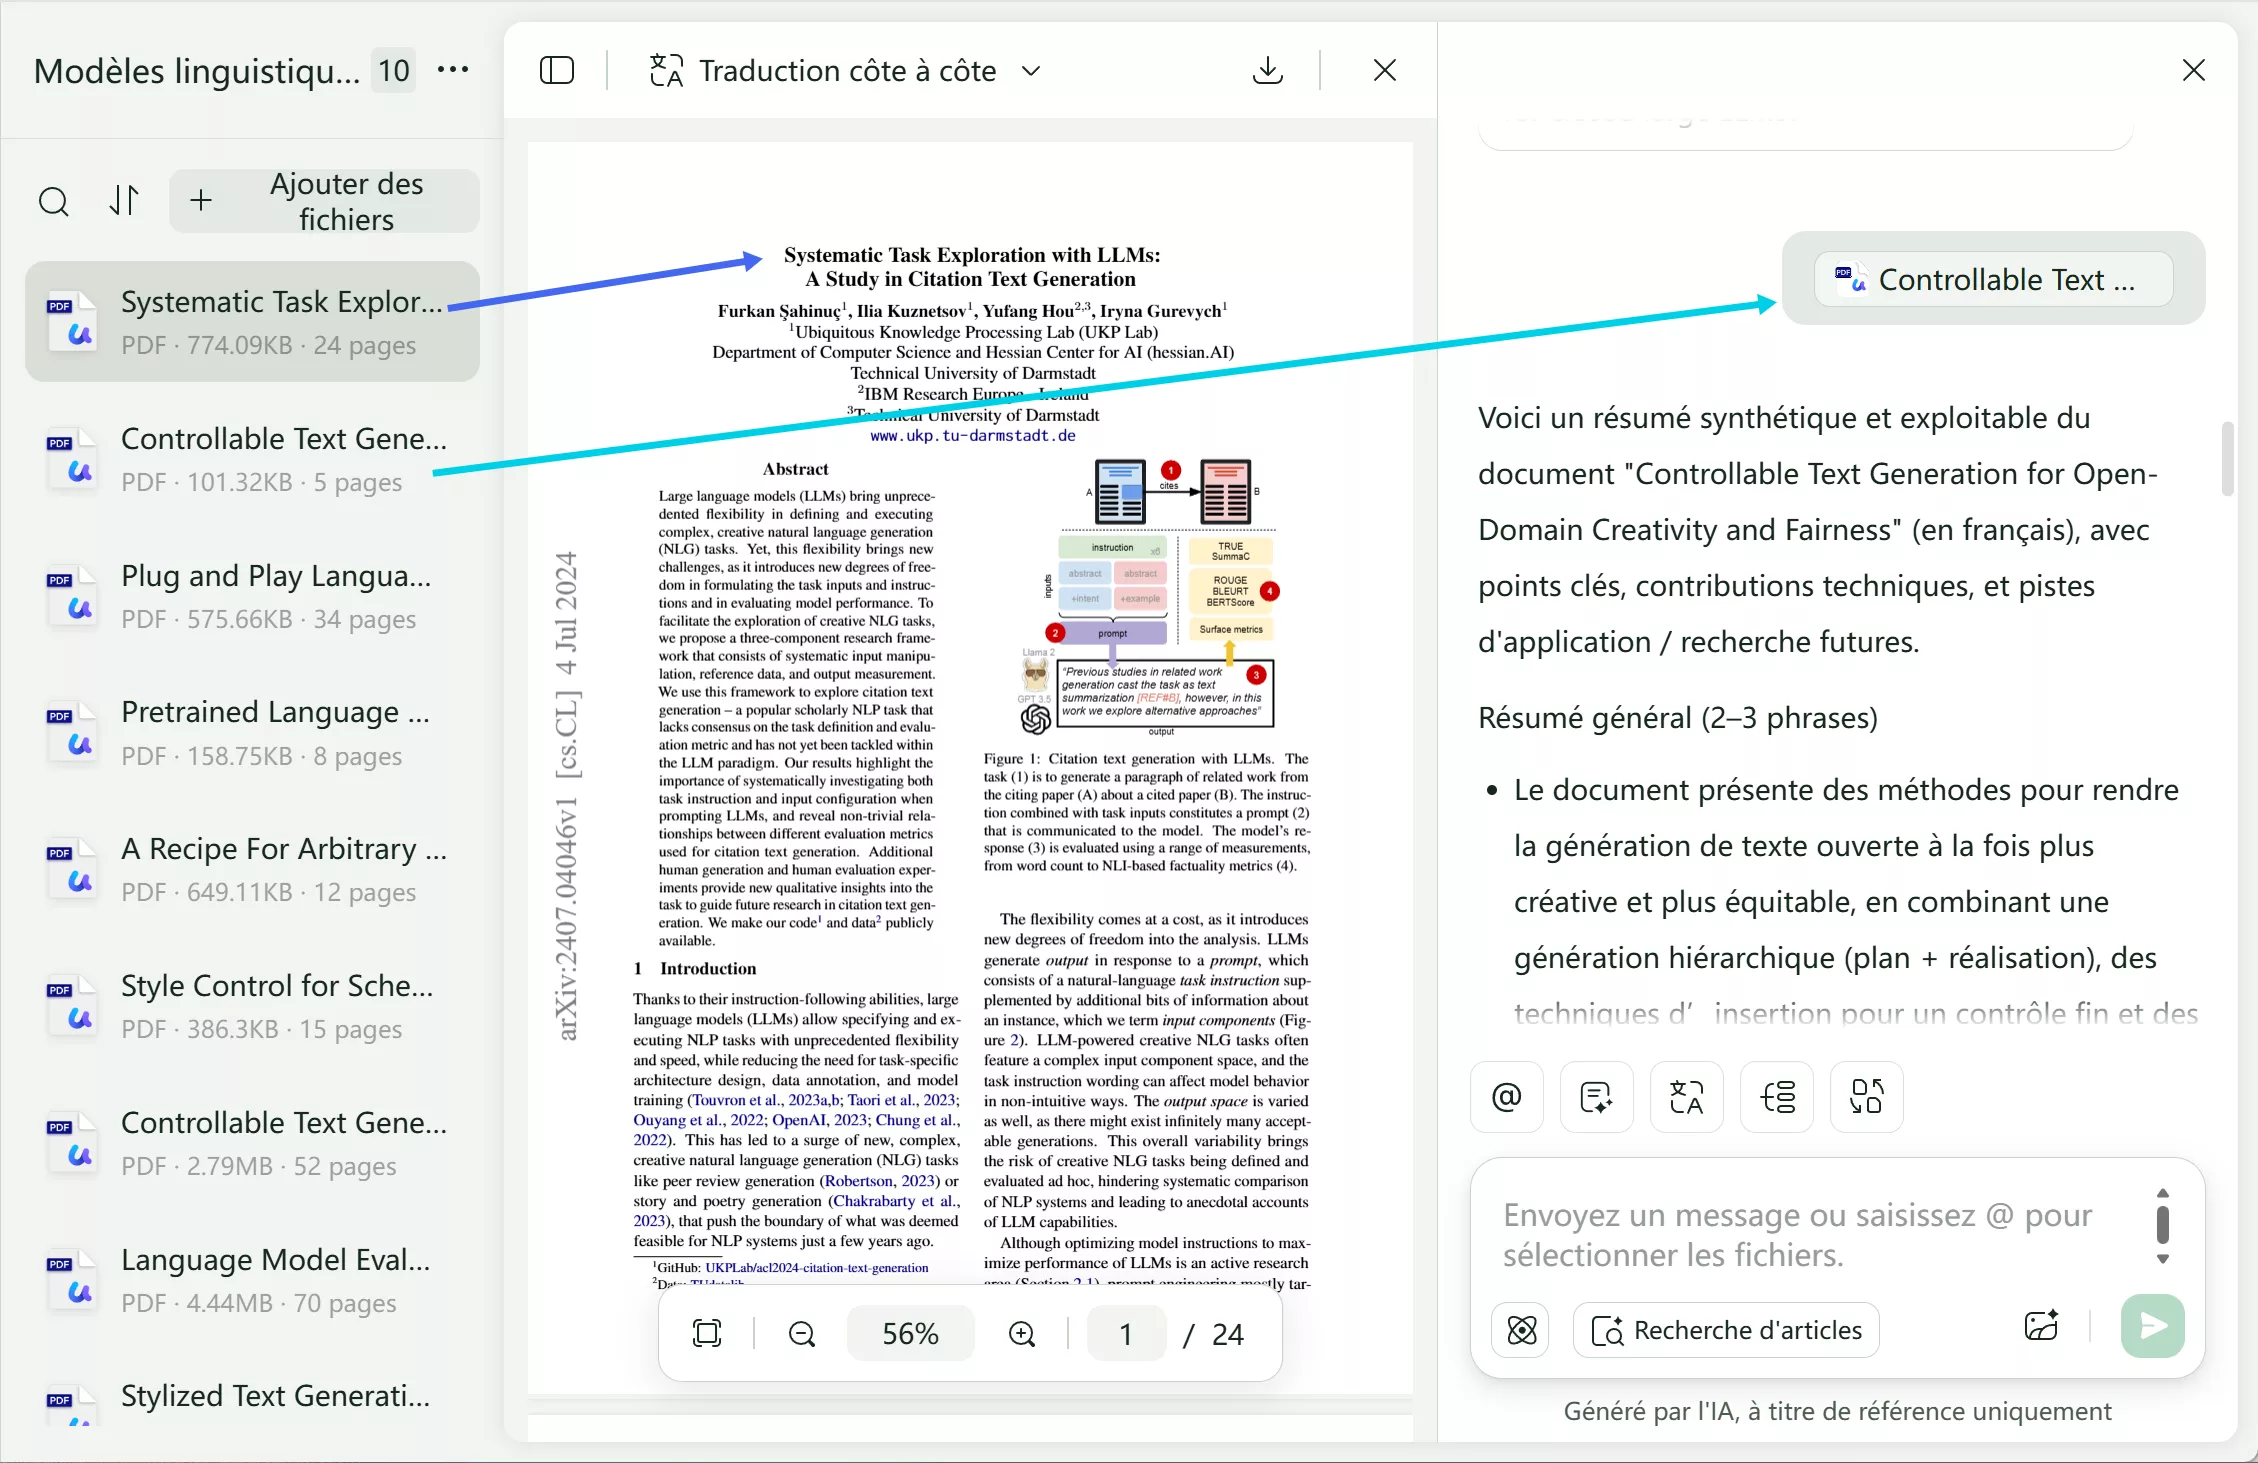Toggle fit-to-page view mode
The image size is (2258, 1463).
(x=707, y=1333)
